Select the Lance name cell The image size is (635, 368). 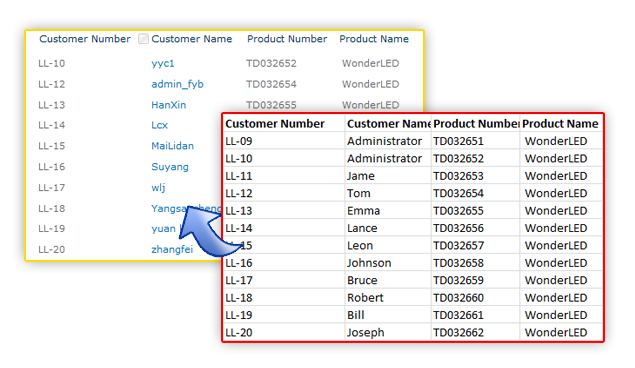coord(388,228)
